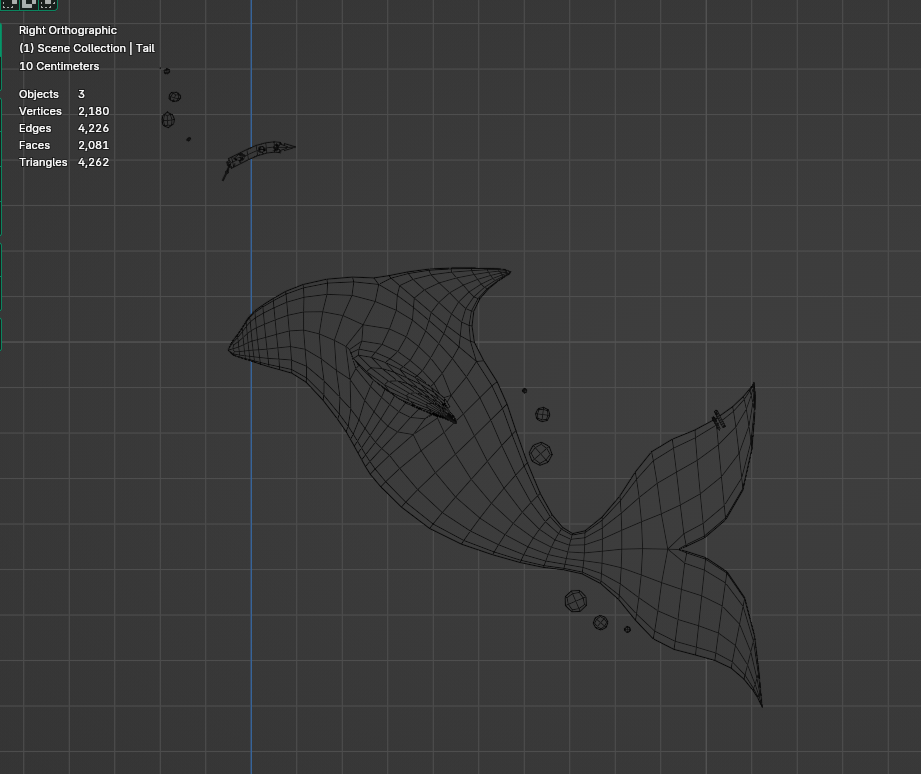Click the blue vertical axis line

(251, 500)
